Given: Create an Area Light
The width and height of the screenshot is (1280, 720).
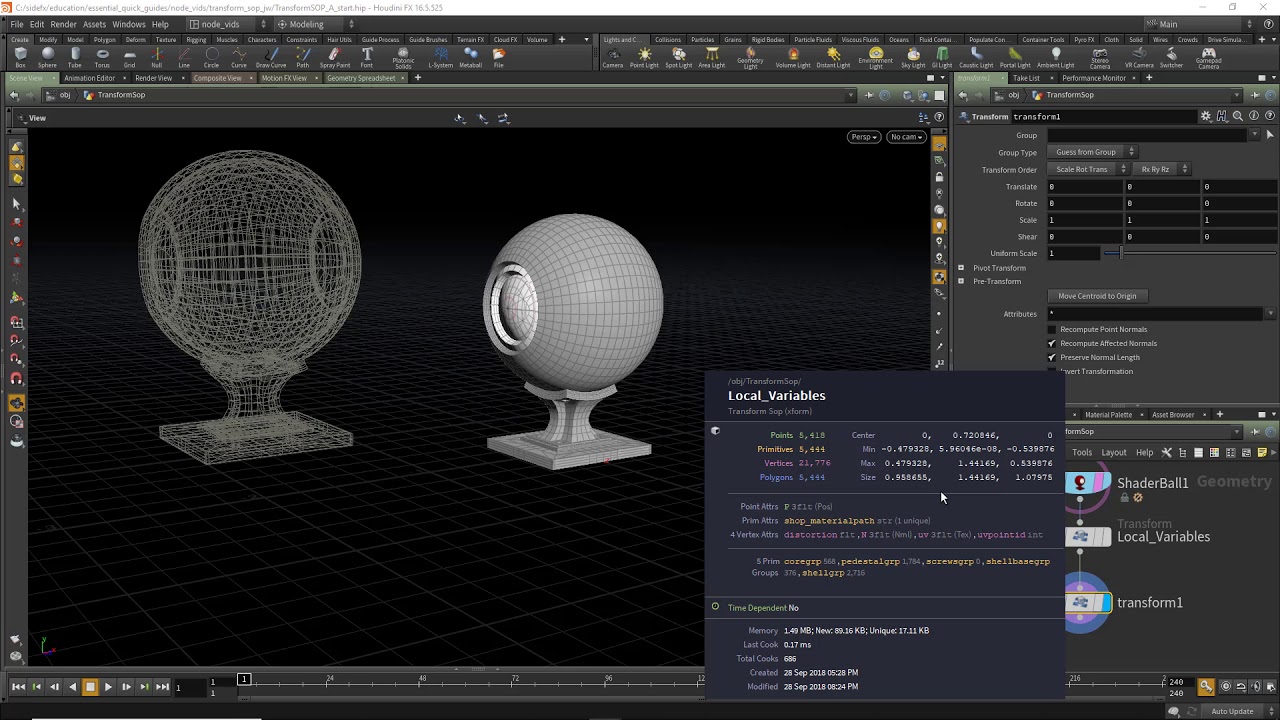Looking at the screenshot, I should click(711, 58).
